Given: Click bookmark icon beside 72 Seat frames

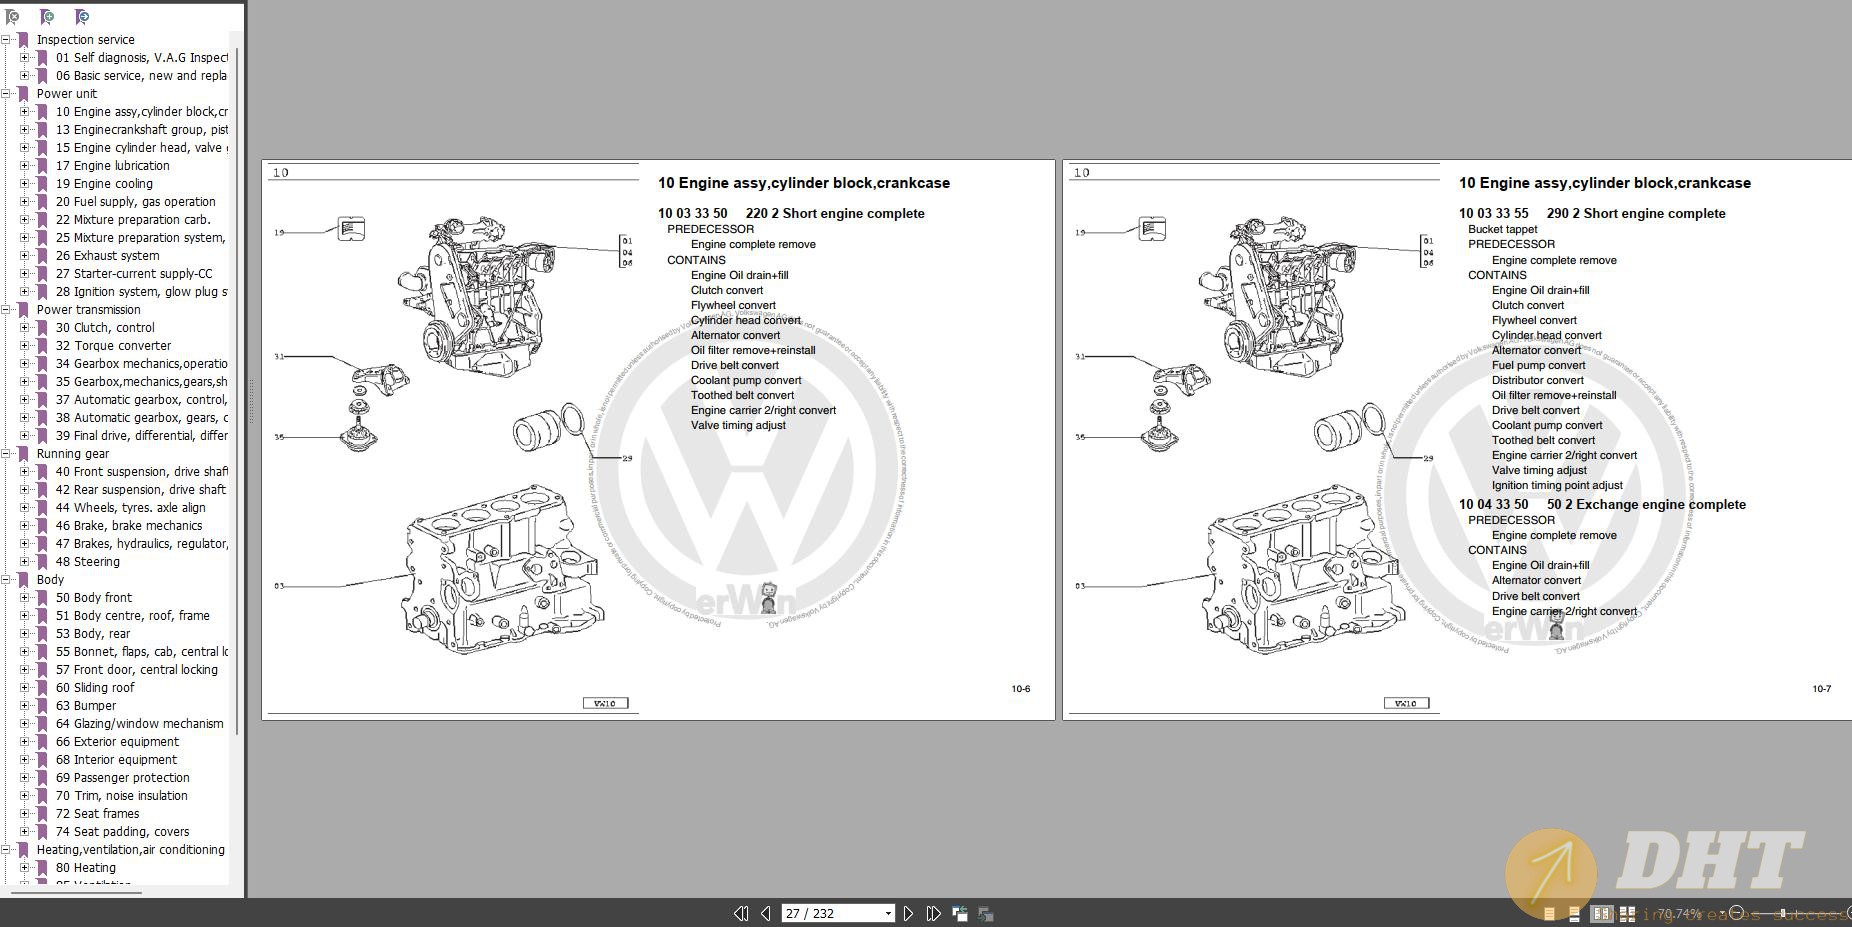Looking at the screenshot, I should (x=42, y=814).
